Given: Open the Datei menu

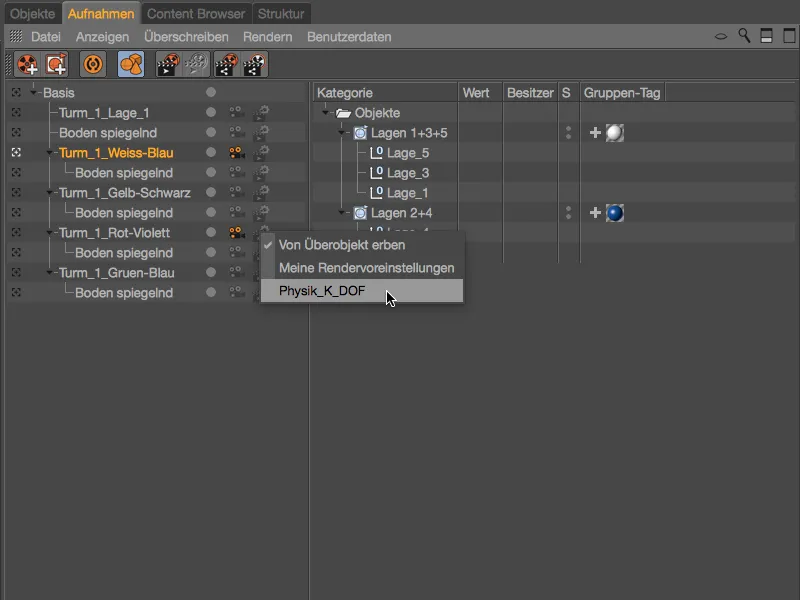Looking at the screenshot, I should 46,37.
